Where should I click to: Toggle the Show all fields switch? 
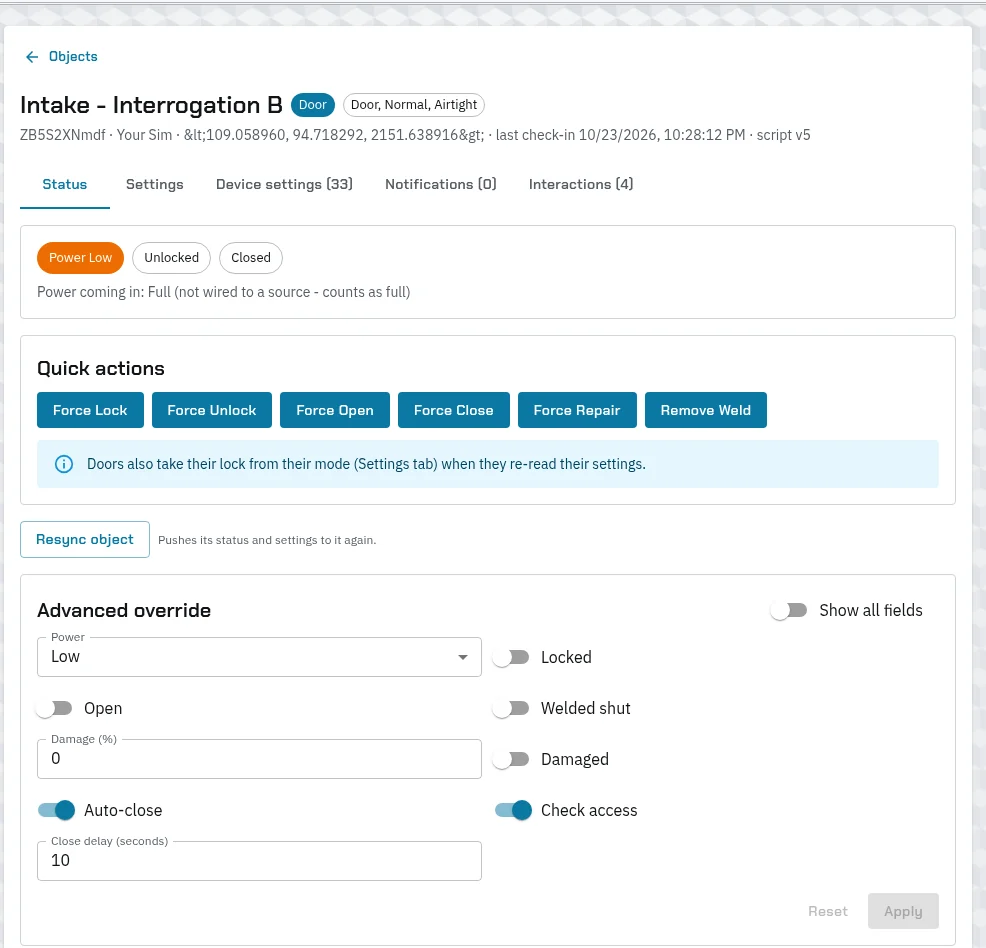(x=789, y=610)
